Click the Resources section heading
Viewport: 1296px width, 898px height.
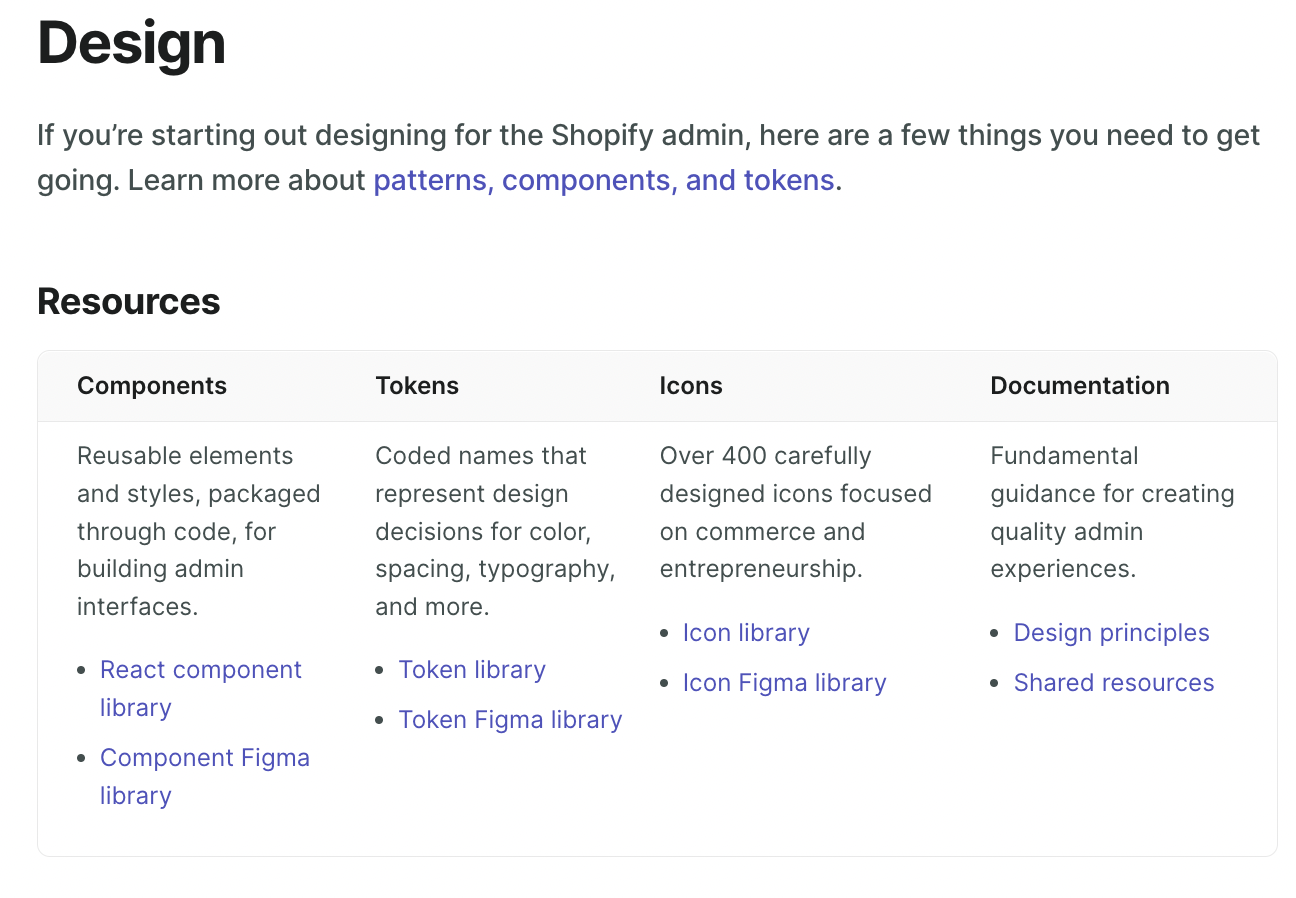pyautogui.click(x=129, y=302)
